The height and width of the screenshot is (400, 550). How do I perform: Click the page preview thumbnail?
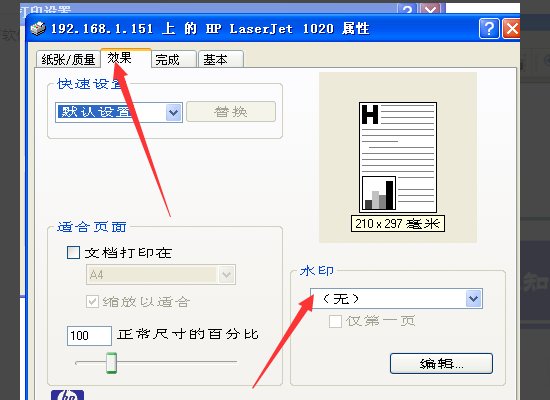(x=398, y=157)
